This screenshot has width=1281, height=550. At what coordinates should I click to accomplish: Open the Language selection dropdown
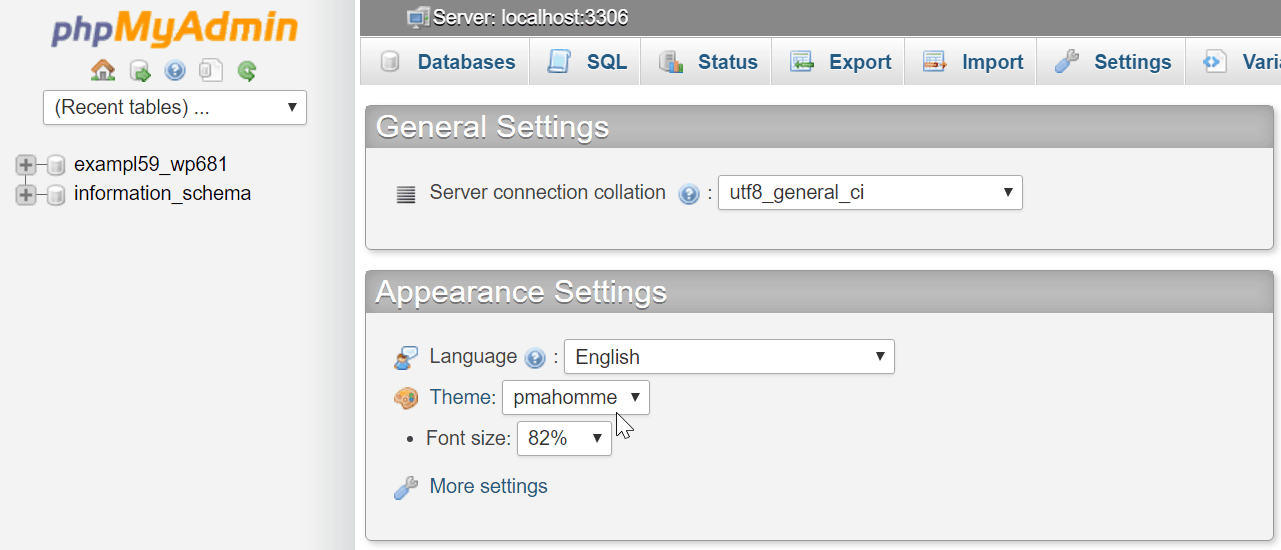(729, 357)
